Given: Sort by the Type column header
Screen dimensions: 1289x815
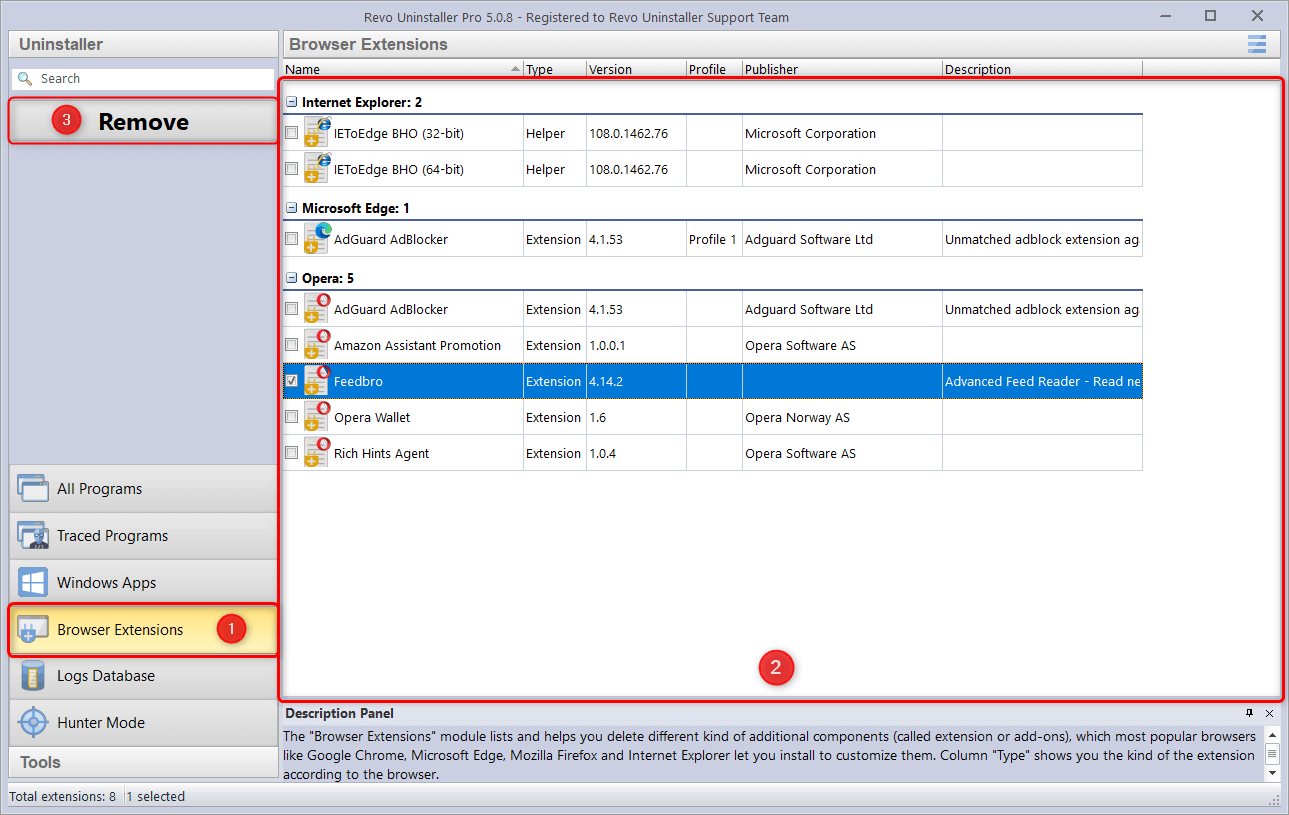Looking at the screenshot, I should click(x=555, y=69).
